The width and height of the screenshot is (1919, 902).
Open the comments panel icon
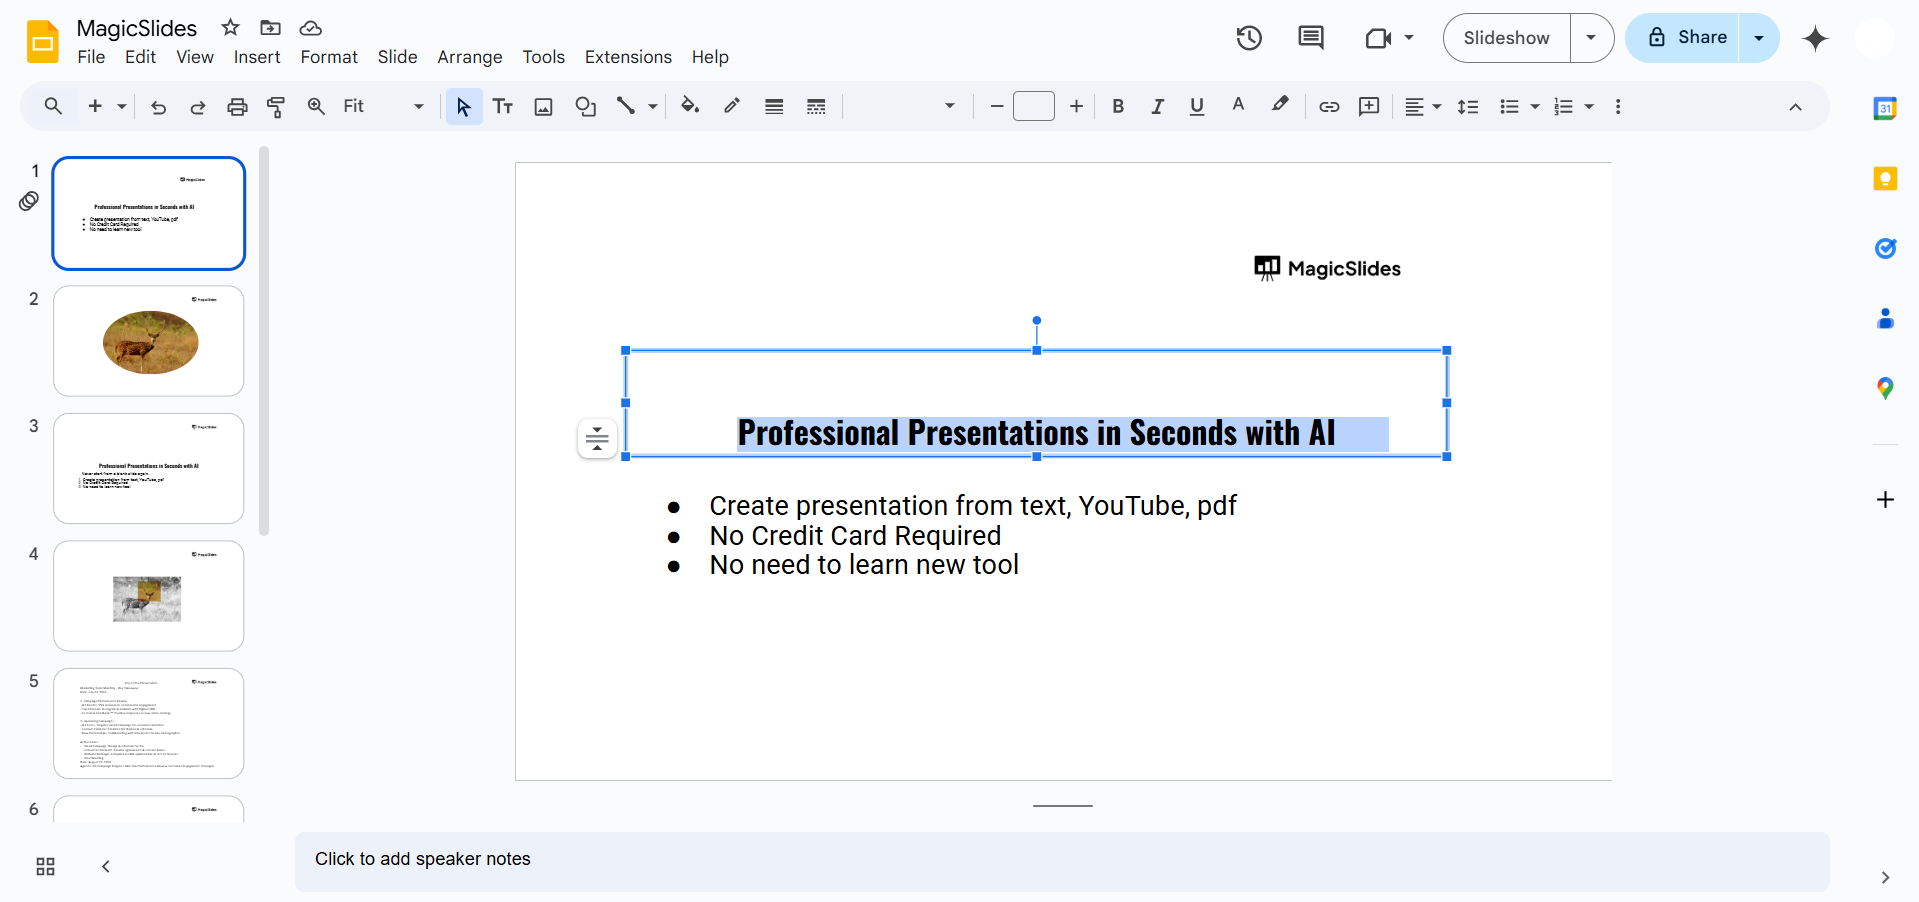click(x=1310, y=38)
